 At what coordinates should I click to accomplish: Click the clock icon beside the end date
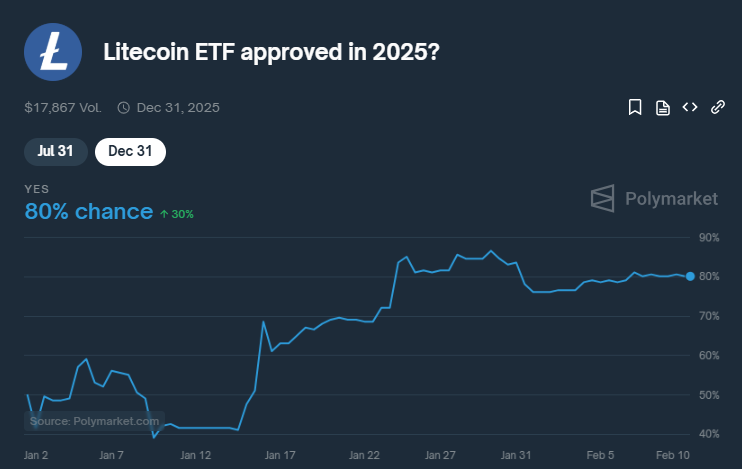tap(124, 107)
